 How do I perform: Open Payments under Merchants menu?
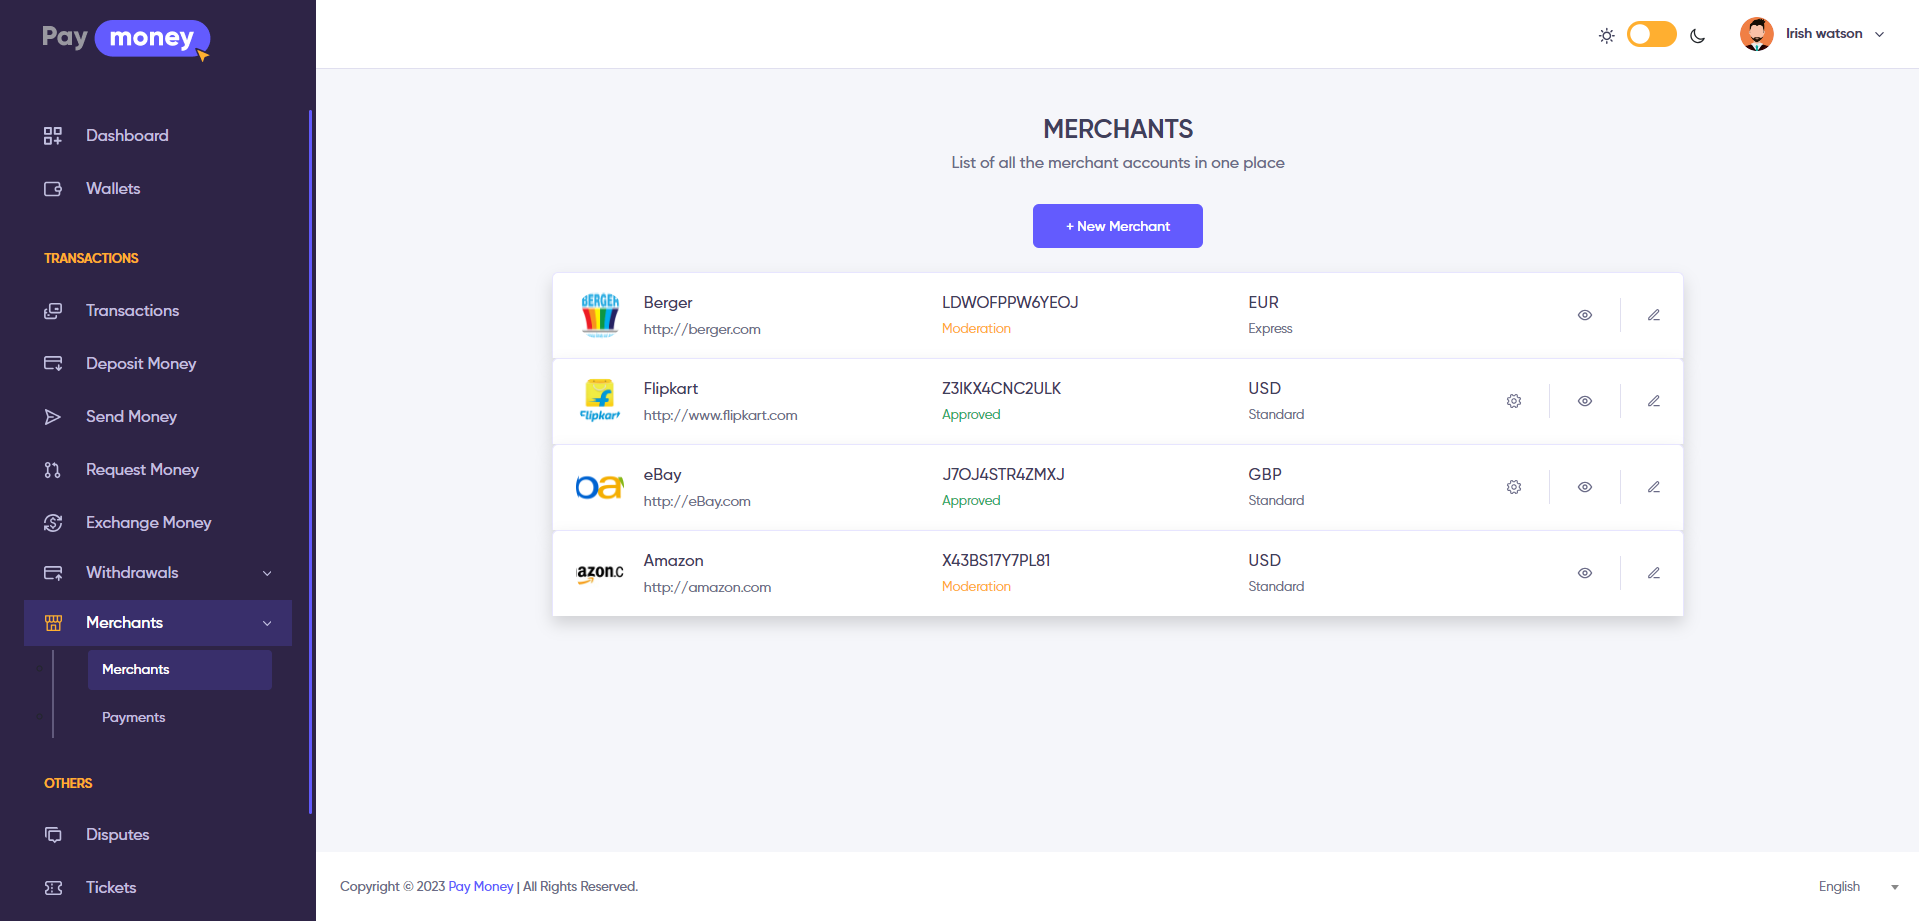point(134,717)
